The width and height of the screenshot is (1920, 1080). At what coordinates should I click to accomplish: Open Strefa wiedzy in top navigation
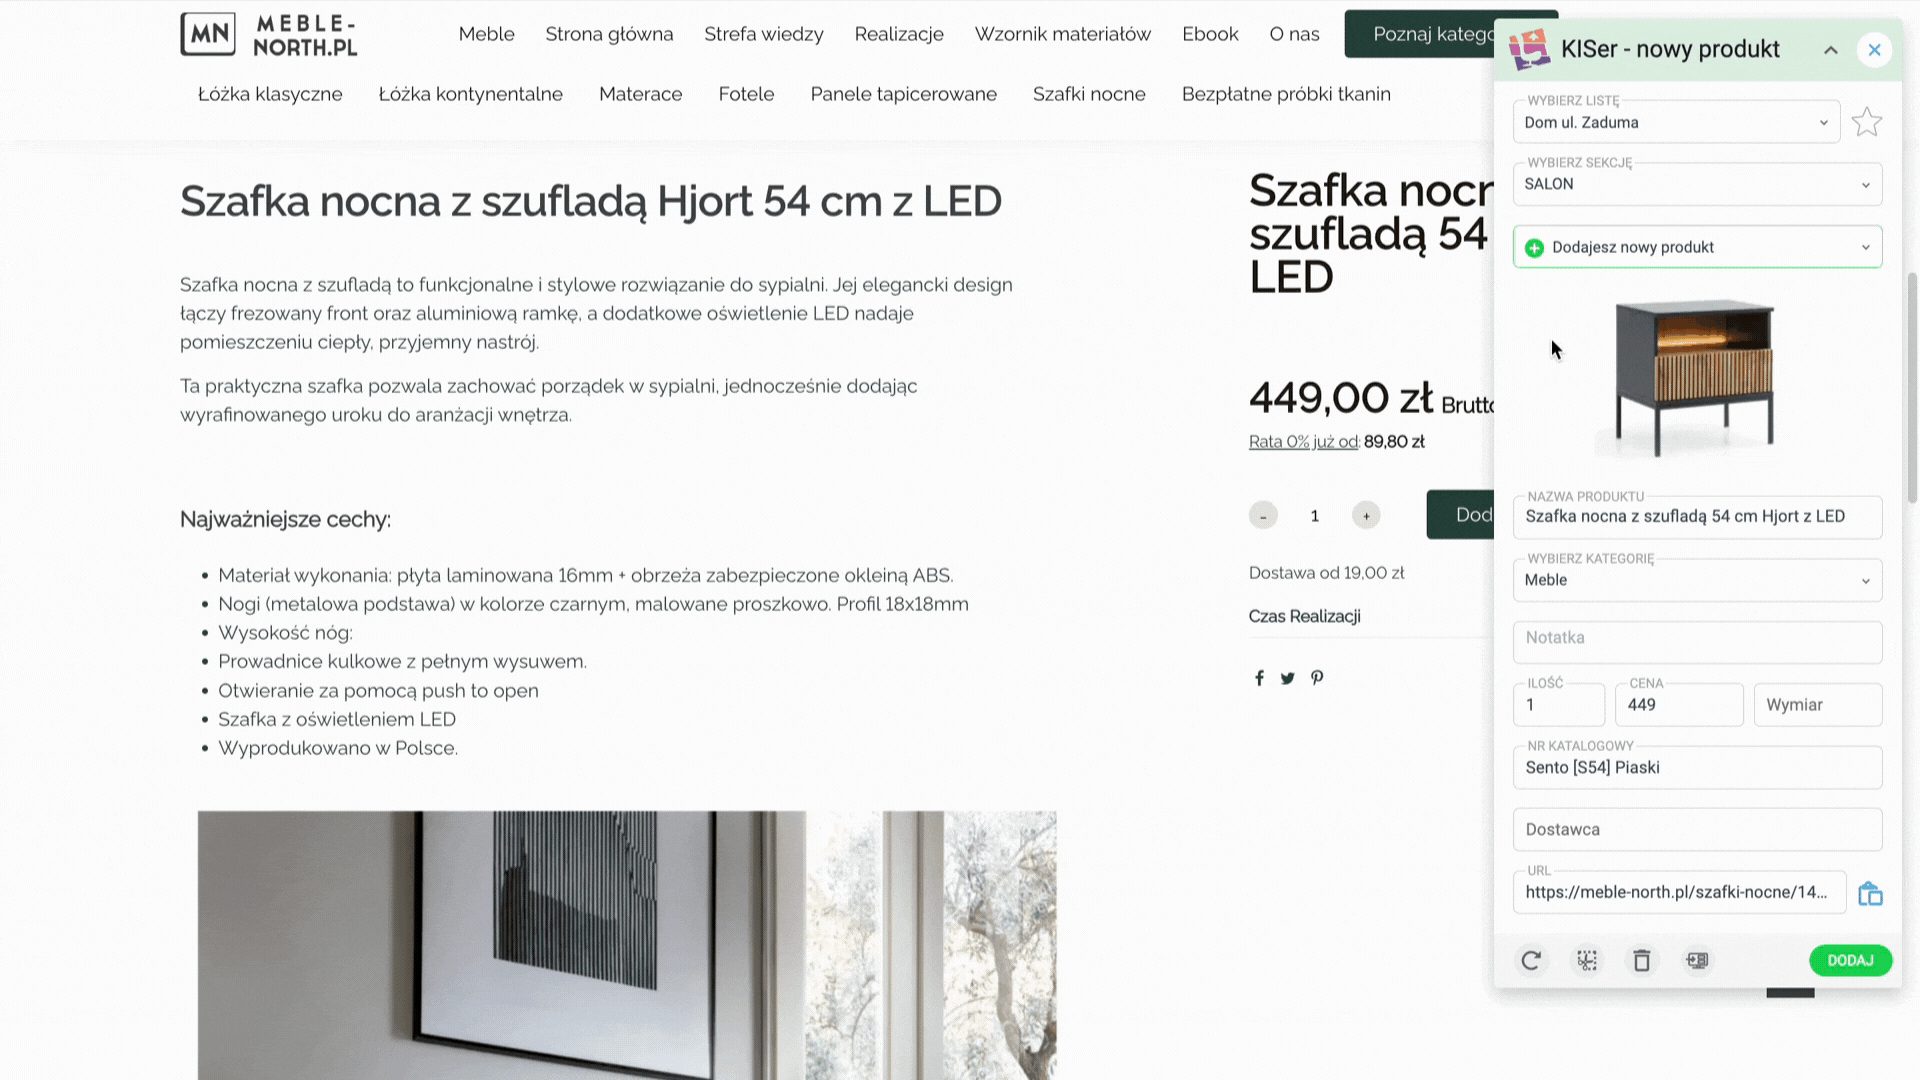tap(763, 34)
